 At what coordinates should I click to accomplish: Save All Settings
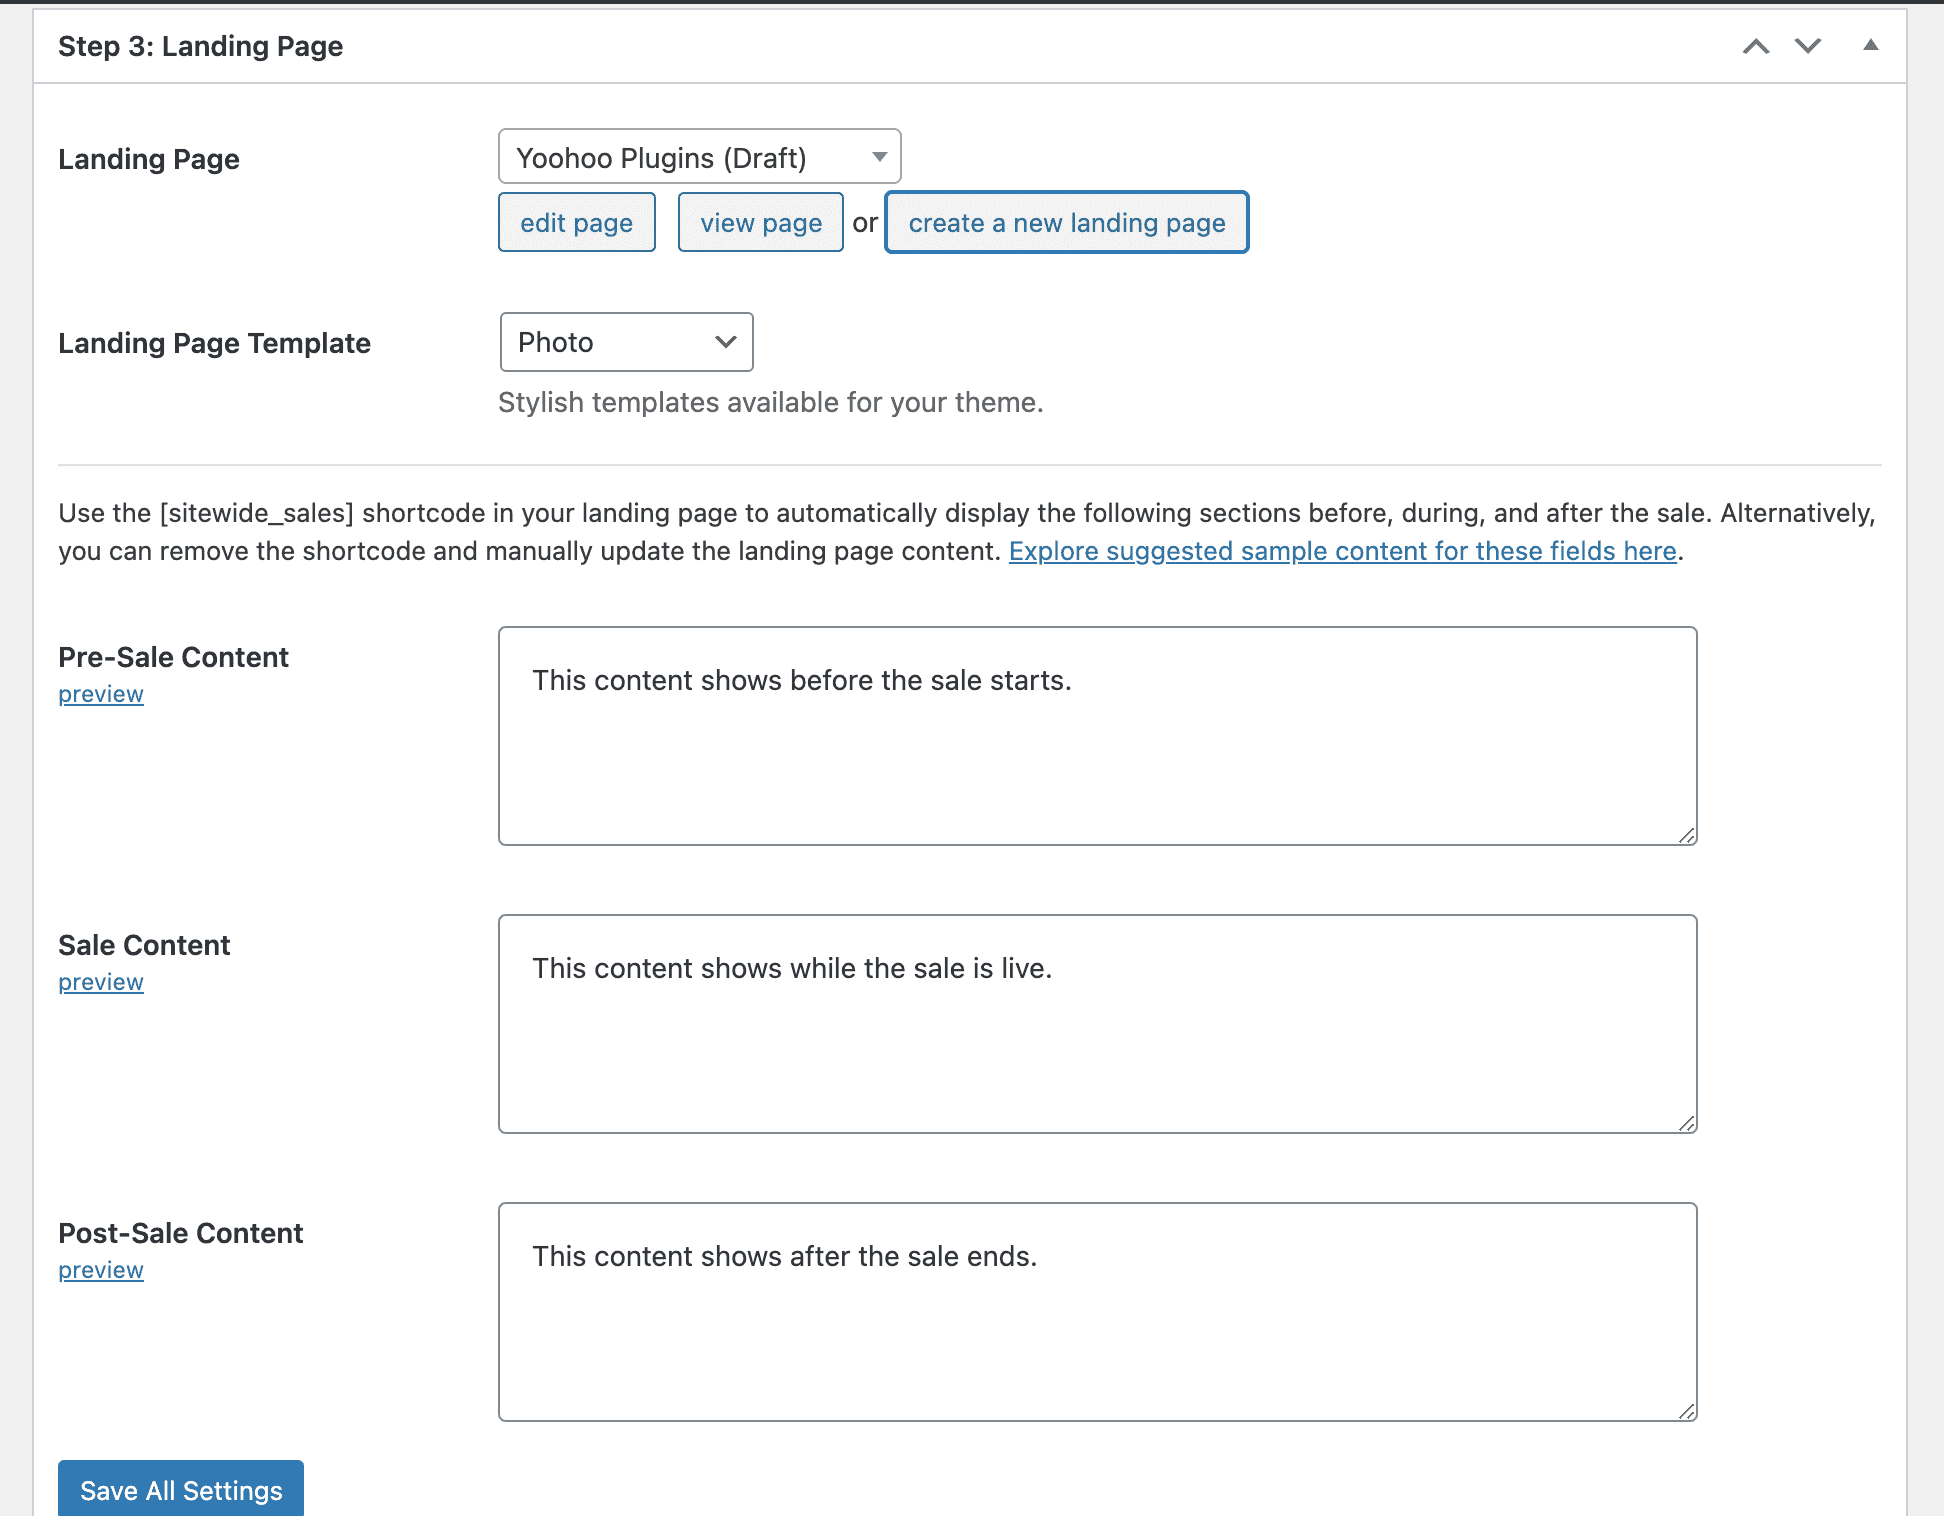[181, 1489]
